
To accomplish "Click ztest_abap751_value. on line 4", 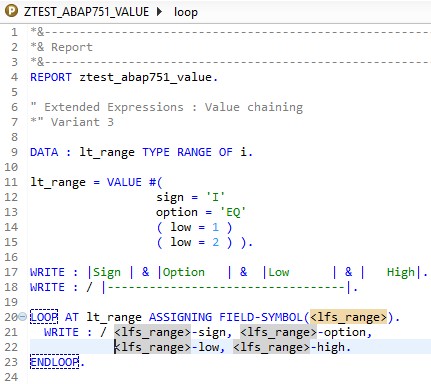I will pyautogui.click(x=149, y=78).
